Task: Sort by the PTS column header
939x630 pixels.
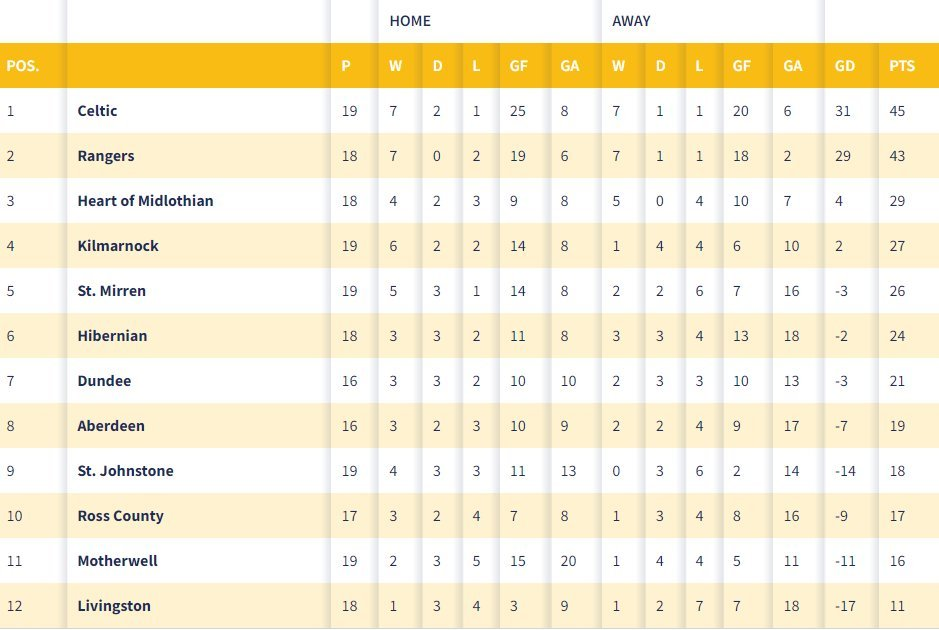Action: pyautogui.click(x=902, y=66)
